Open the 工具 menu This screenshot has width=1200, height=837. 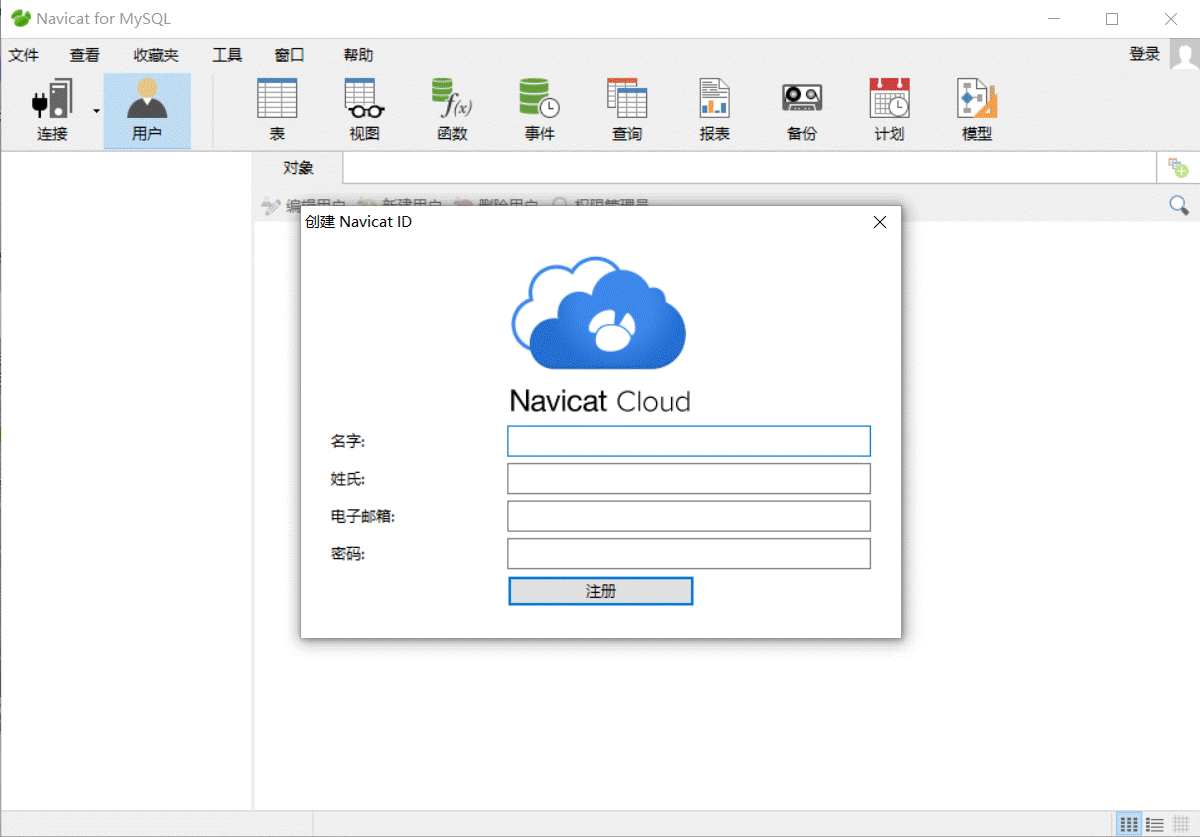coord(227,55)
